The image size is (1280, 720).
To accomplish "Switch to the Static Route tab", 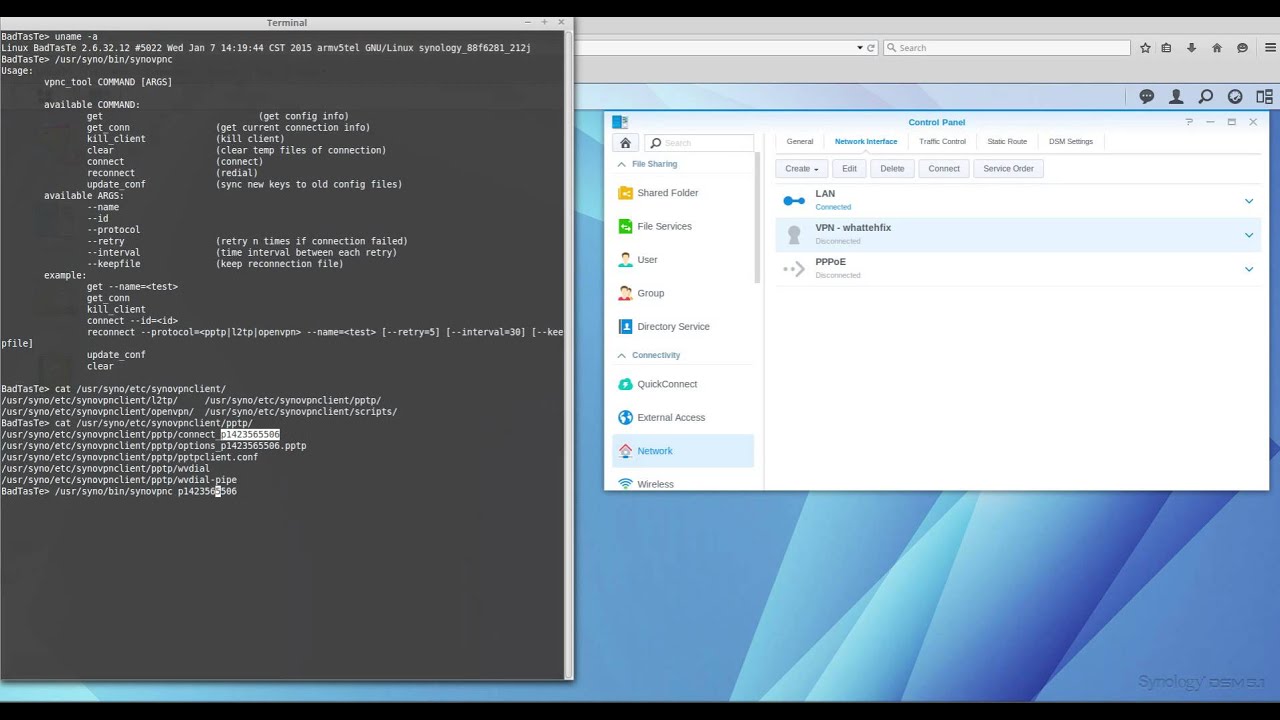I will coord(1007,142).
